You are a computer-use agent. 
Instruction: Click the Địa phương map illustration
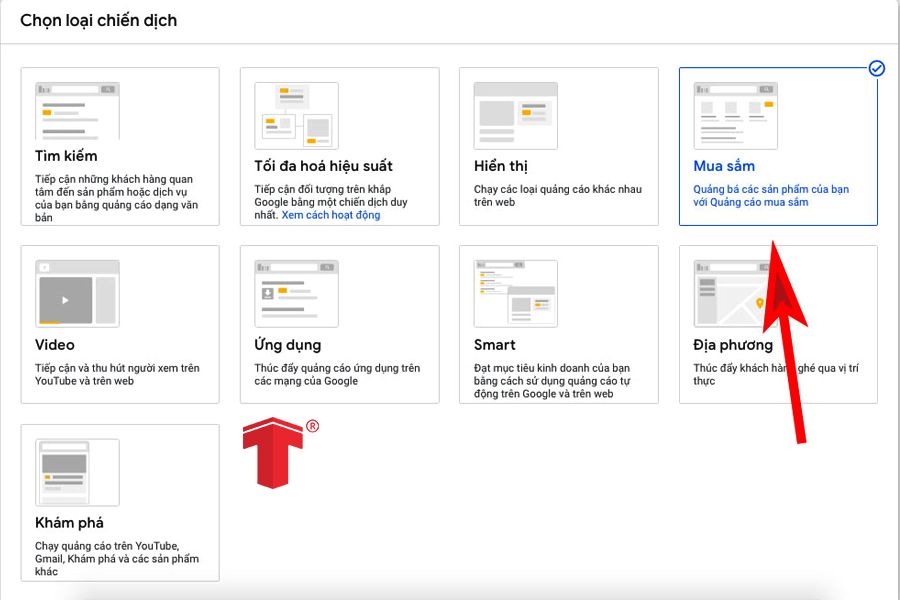coord(735,293)
